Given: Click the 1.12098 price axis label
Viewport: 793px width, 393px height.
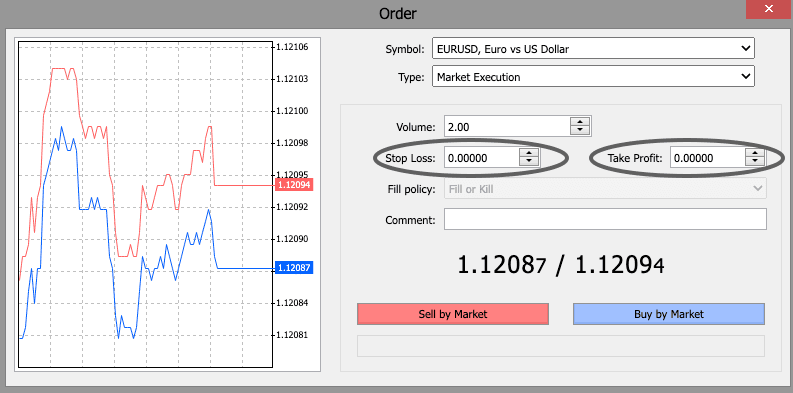Looking at the screenshot, I should pos(293,143).
